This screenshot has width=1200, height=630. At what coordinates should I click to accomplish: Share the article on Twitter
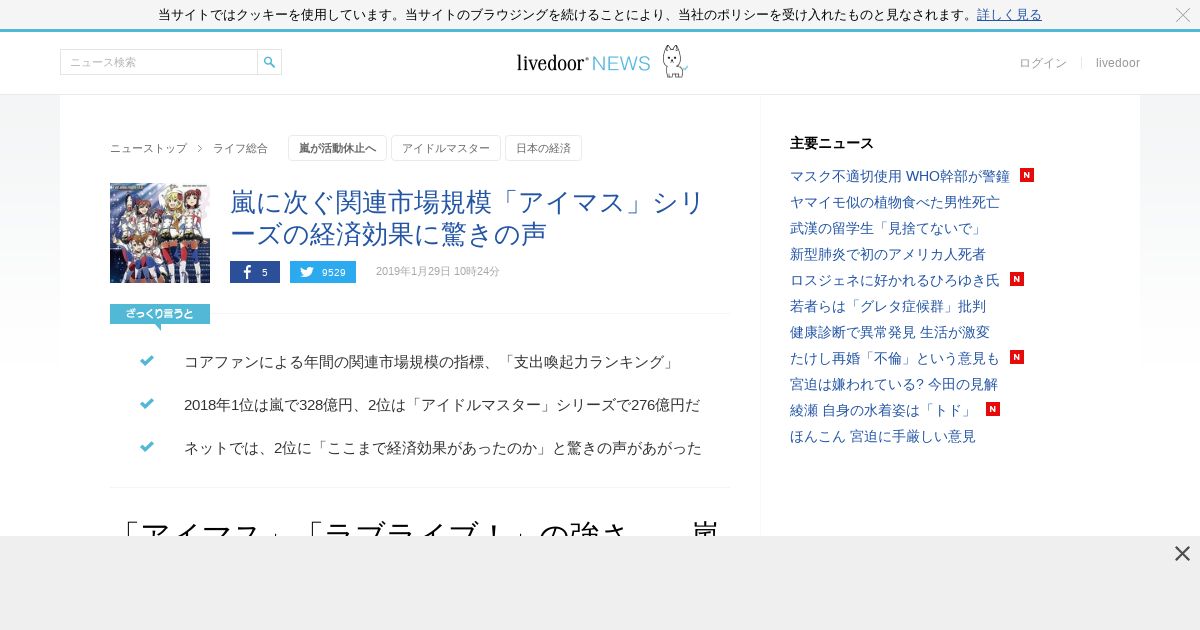pyautogui.click(x=323, y=272)
